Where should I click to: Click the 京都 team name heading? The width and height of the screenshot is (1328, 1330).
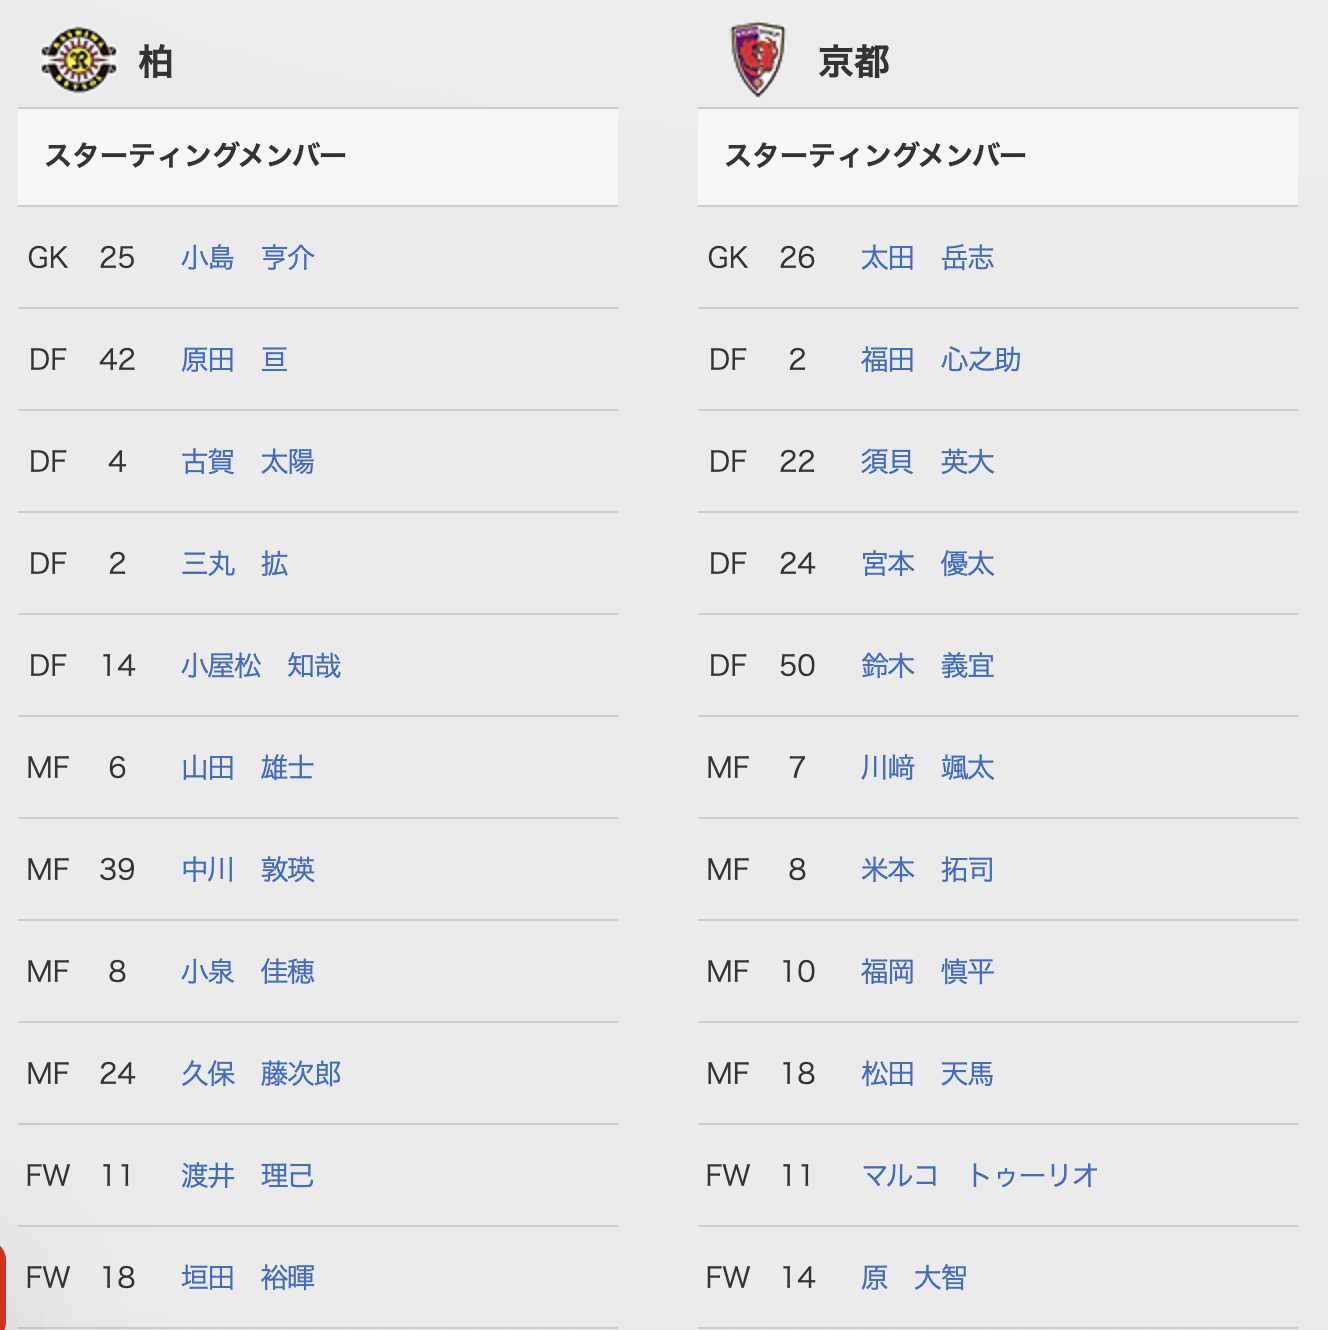[854, 62]
